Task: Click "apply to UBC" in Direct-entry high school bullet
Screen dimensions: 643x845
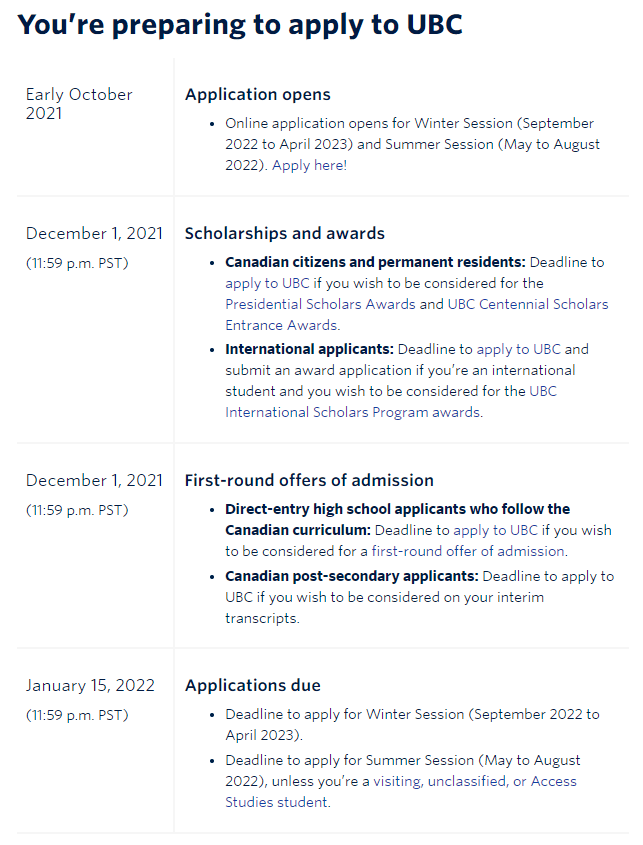Action: tap(495, 530)
